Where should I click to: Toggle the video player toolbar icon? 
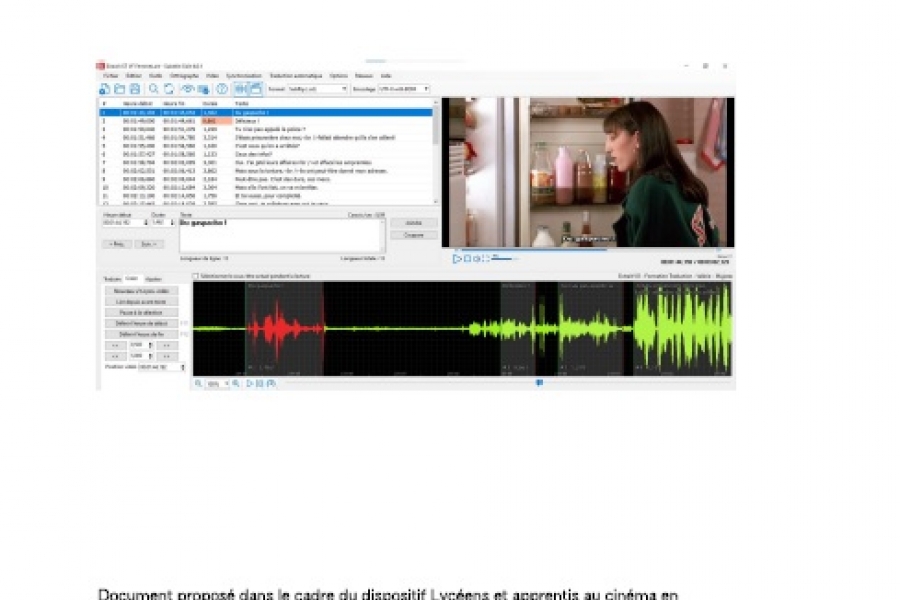point(254,89)
